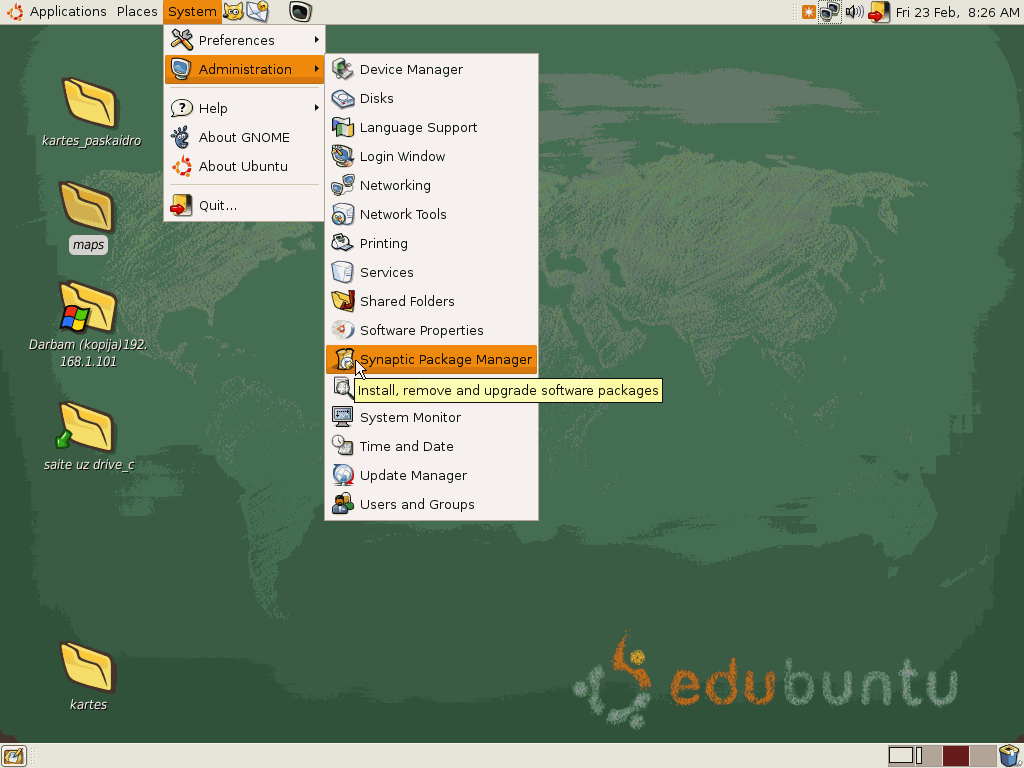Click the orange update notification icon
The height and width of the screenshot is (768, 1024).
pos(808,12)
